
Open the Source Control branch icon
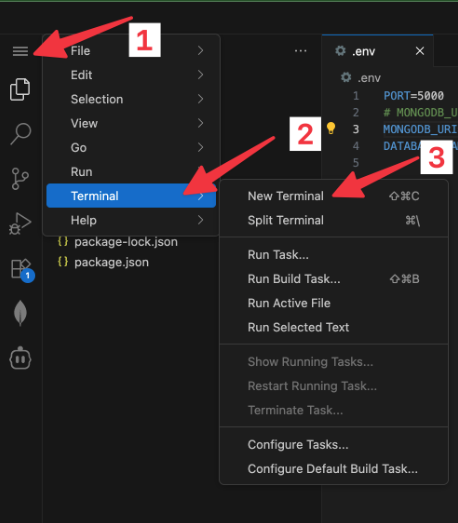tap(20, 179)
